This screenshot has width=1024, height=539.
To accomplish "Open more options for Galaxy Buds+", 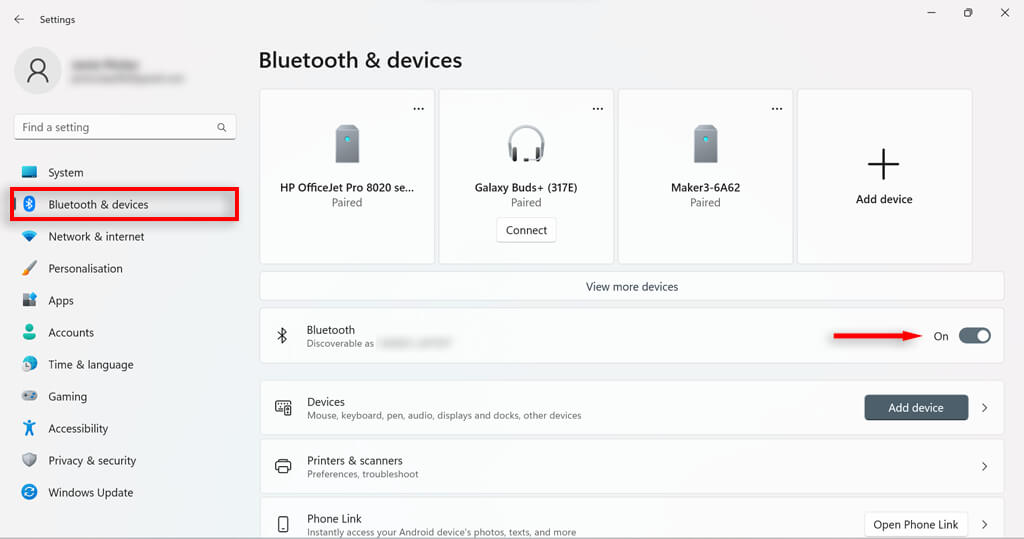I will (598, 109).
